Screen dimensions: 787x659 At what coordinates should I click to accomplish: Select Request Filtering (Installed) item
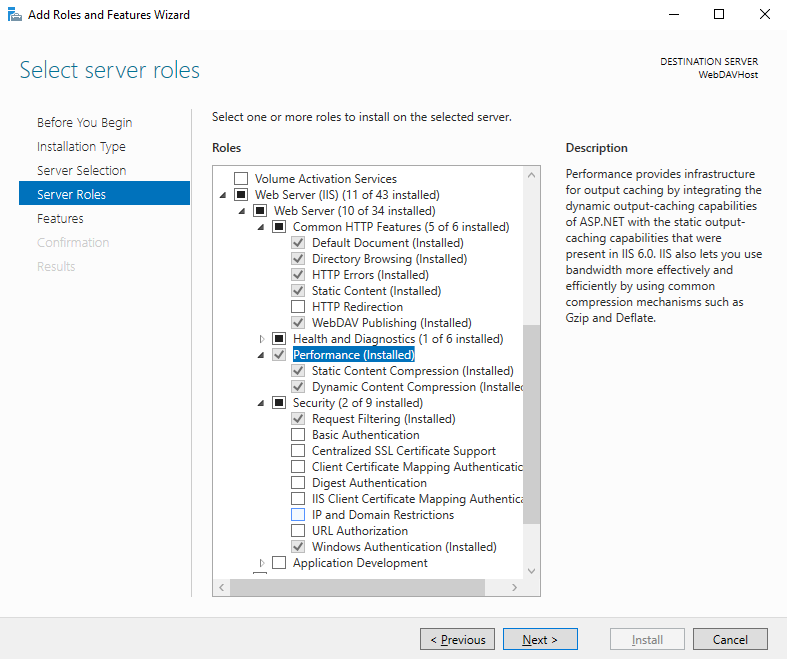(x=383, y=419)
